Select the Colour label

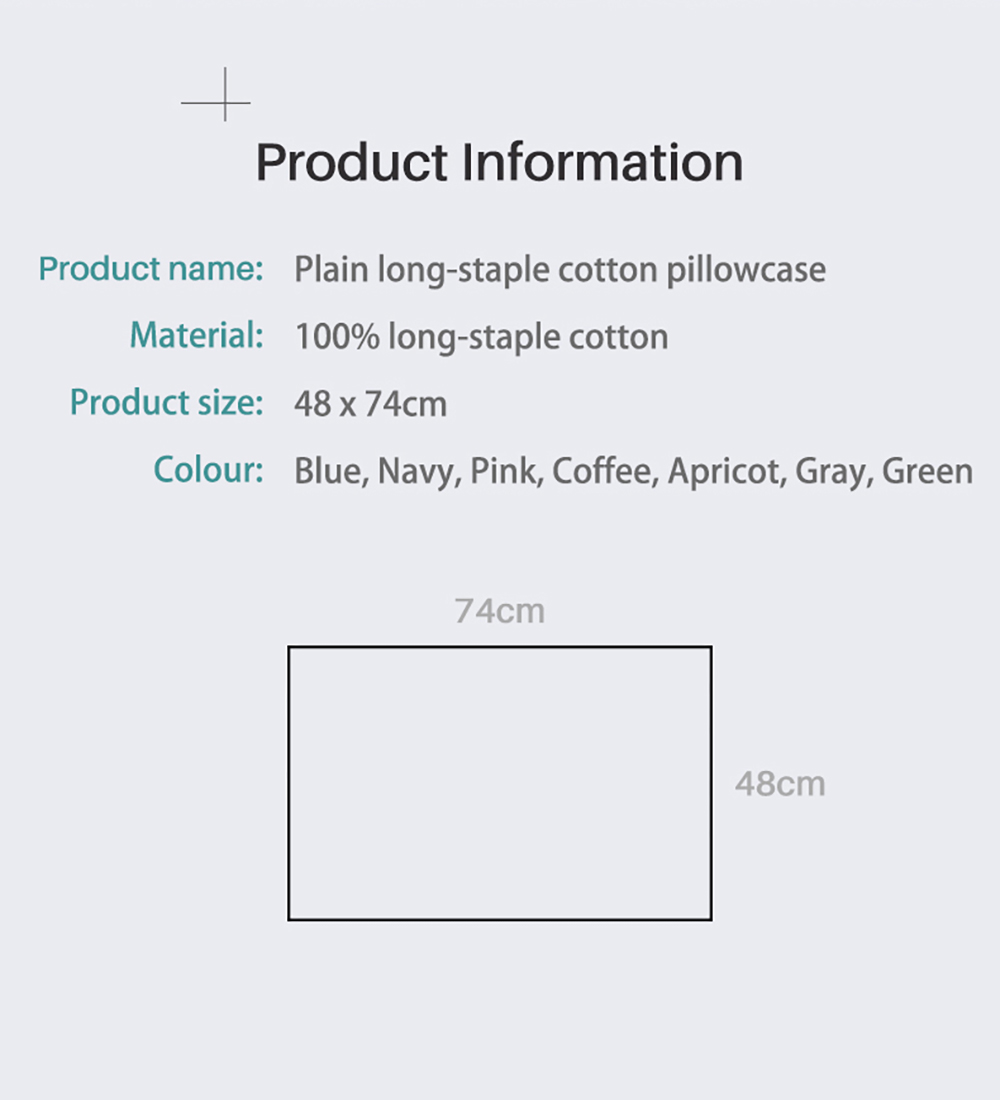[208, 469]
